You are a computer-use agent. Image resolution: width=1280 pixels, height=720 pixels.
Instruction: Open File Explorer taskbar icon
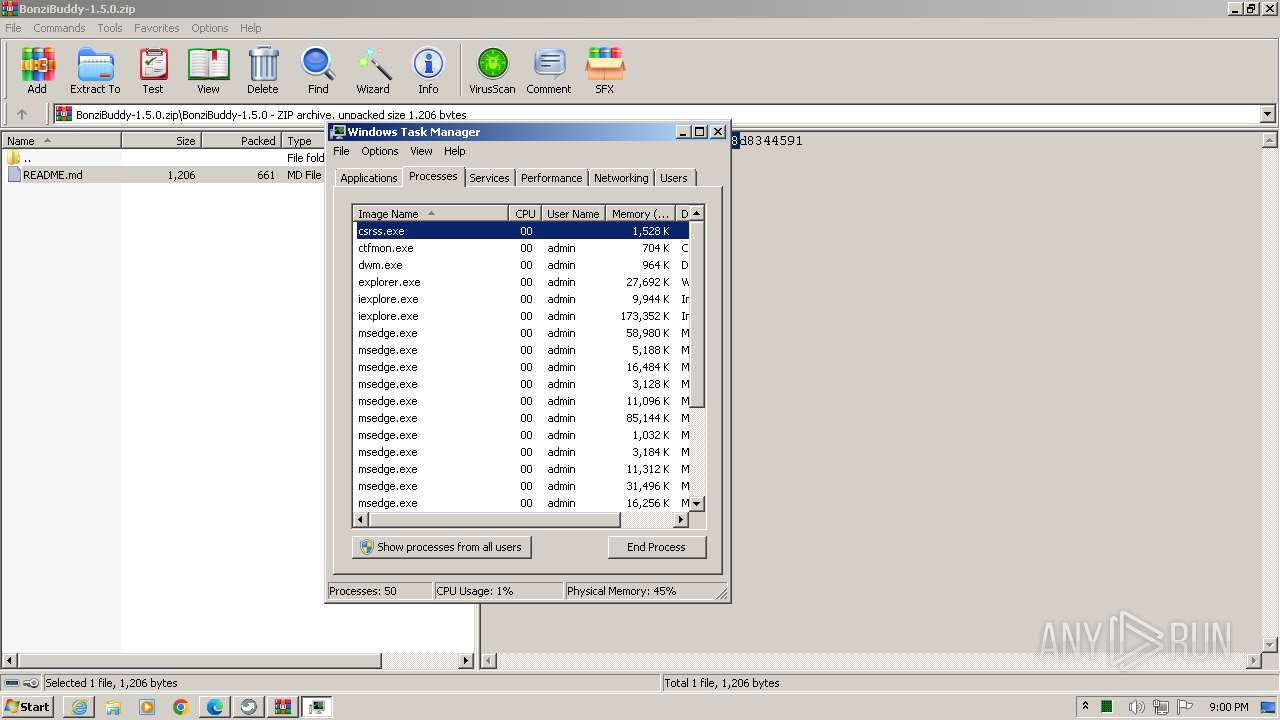[113, 707]
